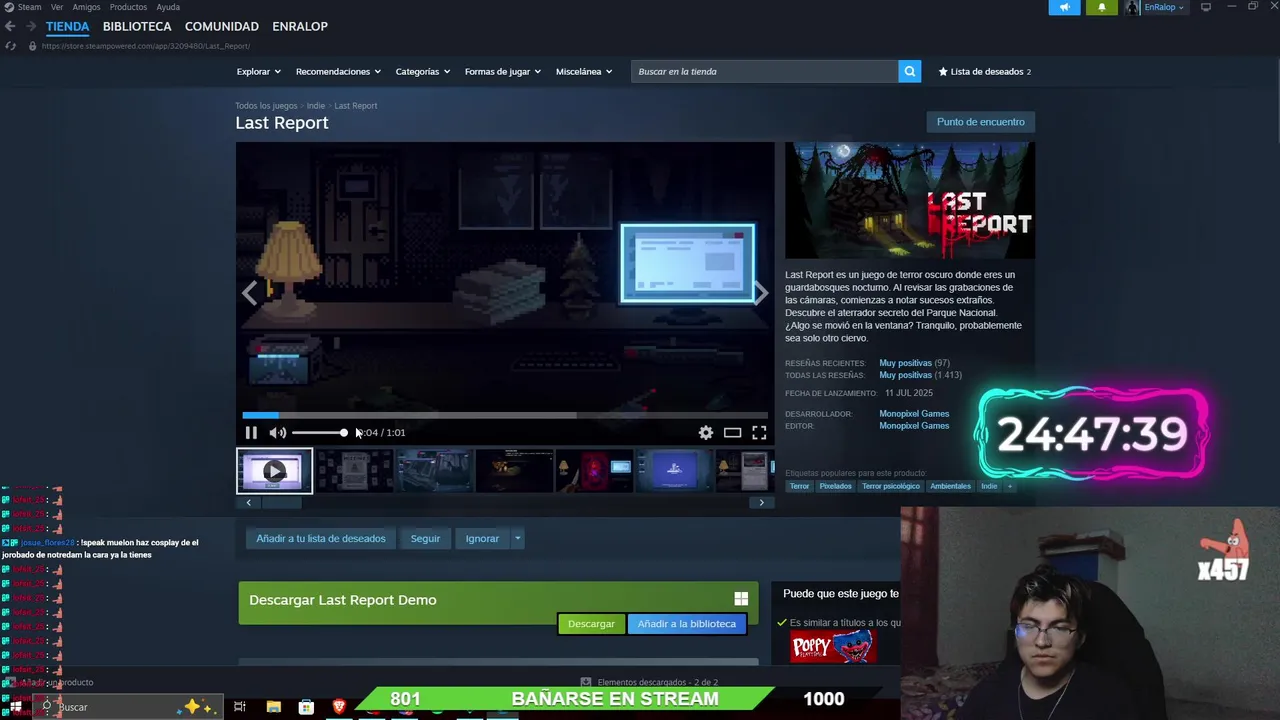The image size is (1280, 720).
Task: Click Añadir a la biblioteca button
Action: coord(686,624)
